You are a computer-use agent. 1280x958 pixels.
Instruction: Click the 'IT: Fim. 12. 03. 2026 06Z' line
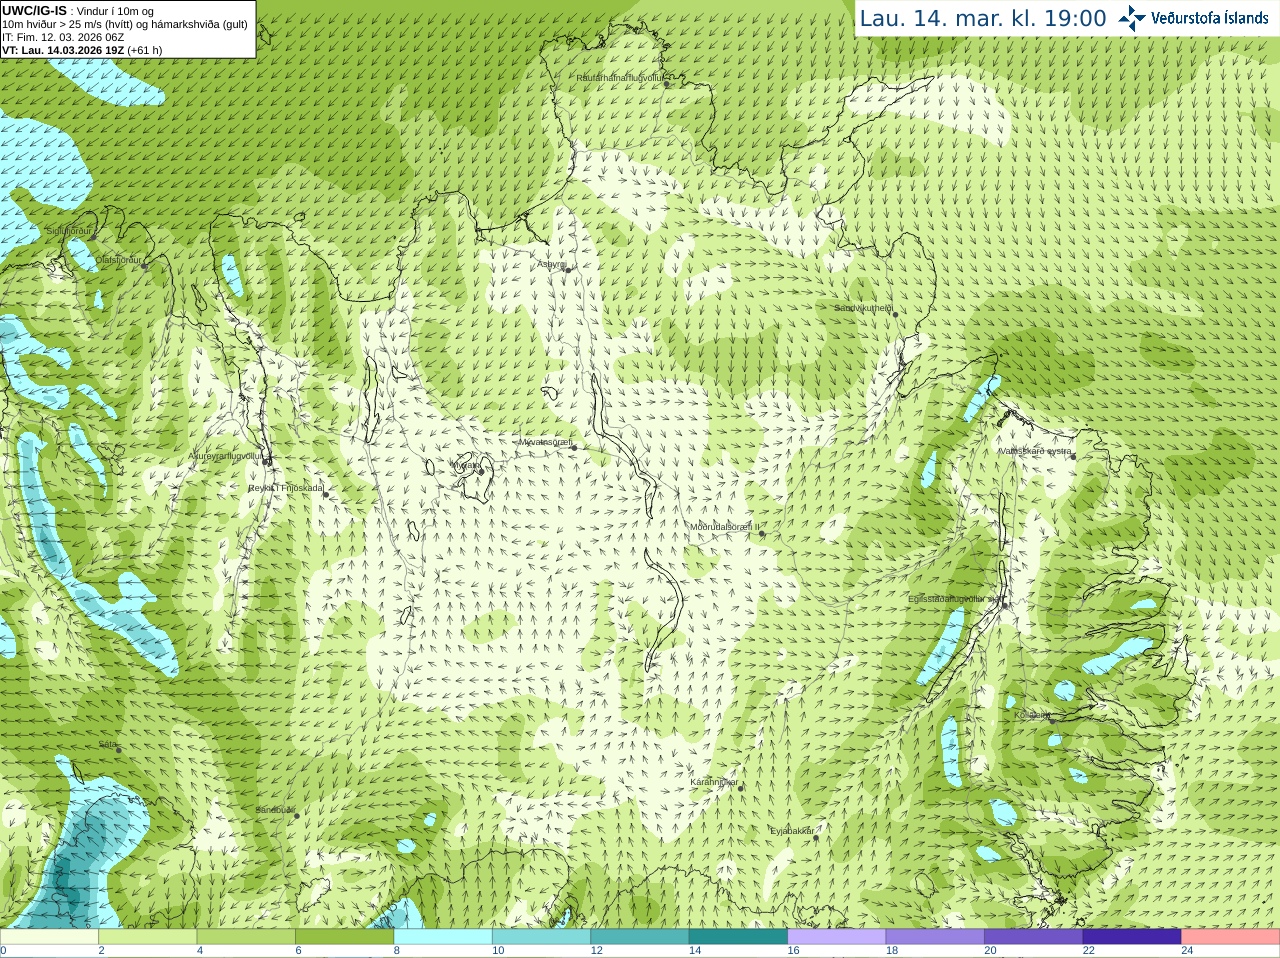pos(63,37)
